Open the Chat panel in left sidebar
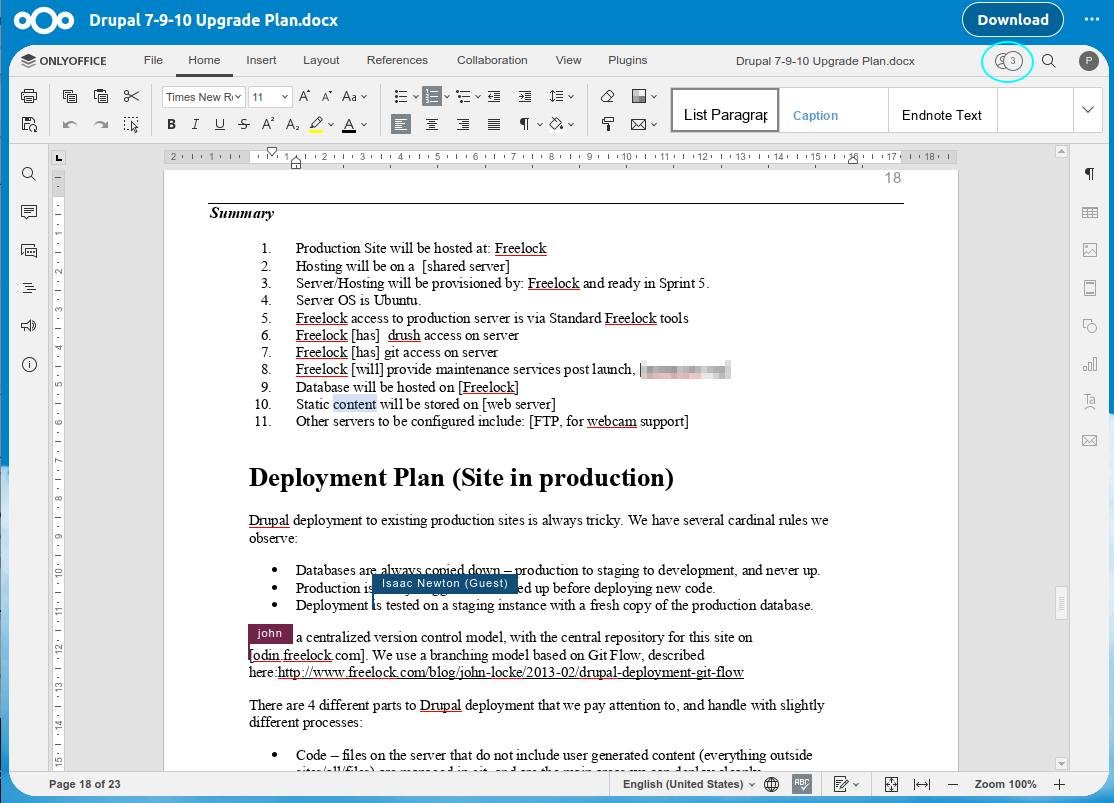1114x803 pixels. pyautogui.click(x=29, y=250)
